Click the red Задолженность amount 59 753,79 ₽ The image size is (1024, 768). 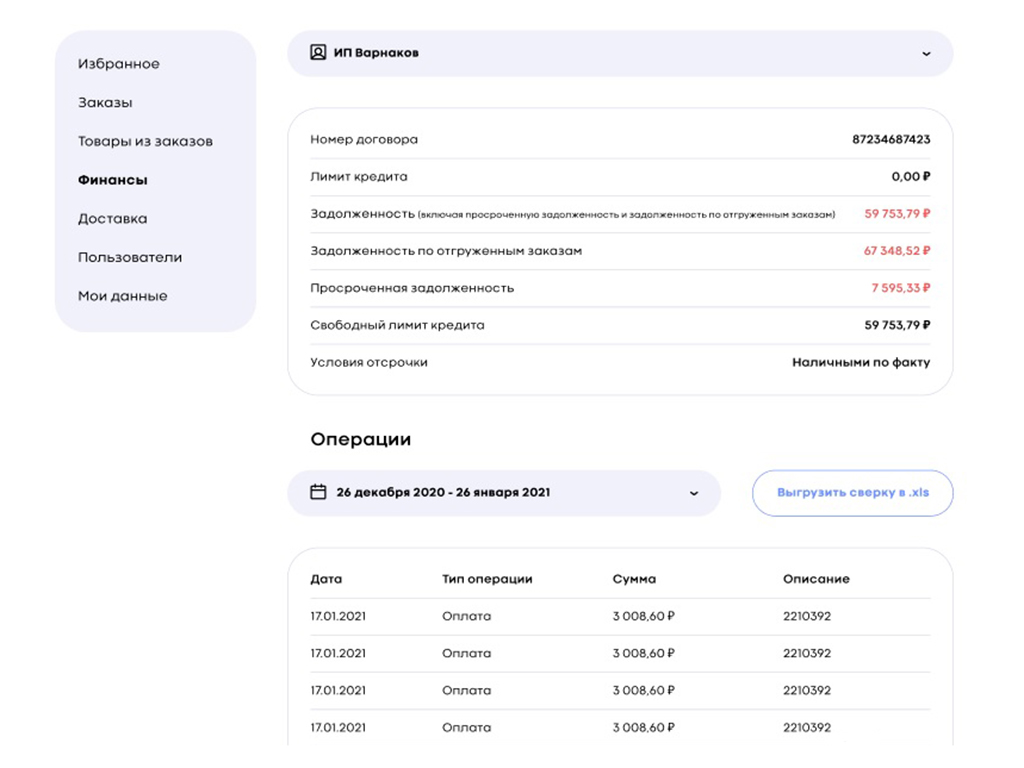click(897, 214)
